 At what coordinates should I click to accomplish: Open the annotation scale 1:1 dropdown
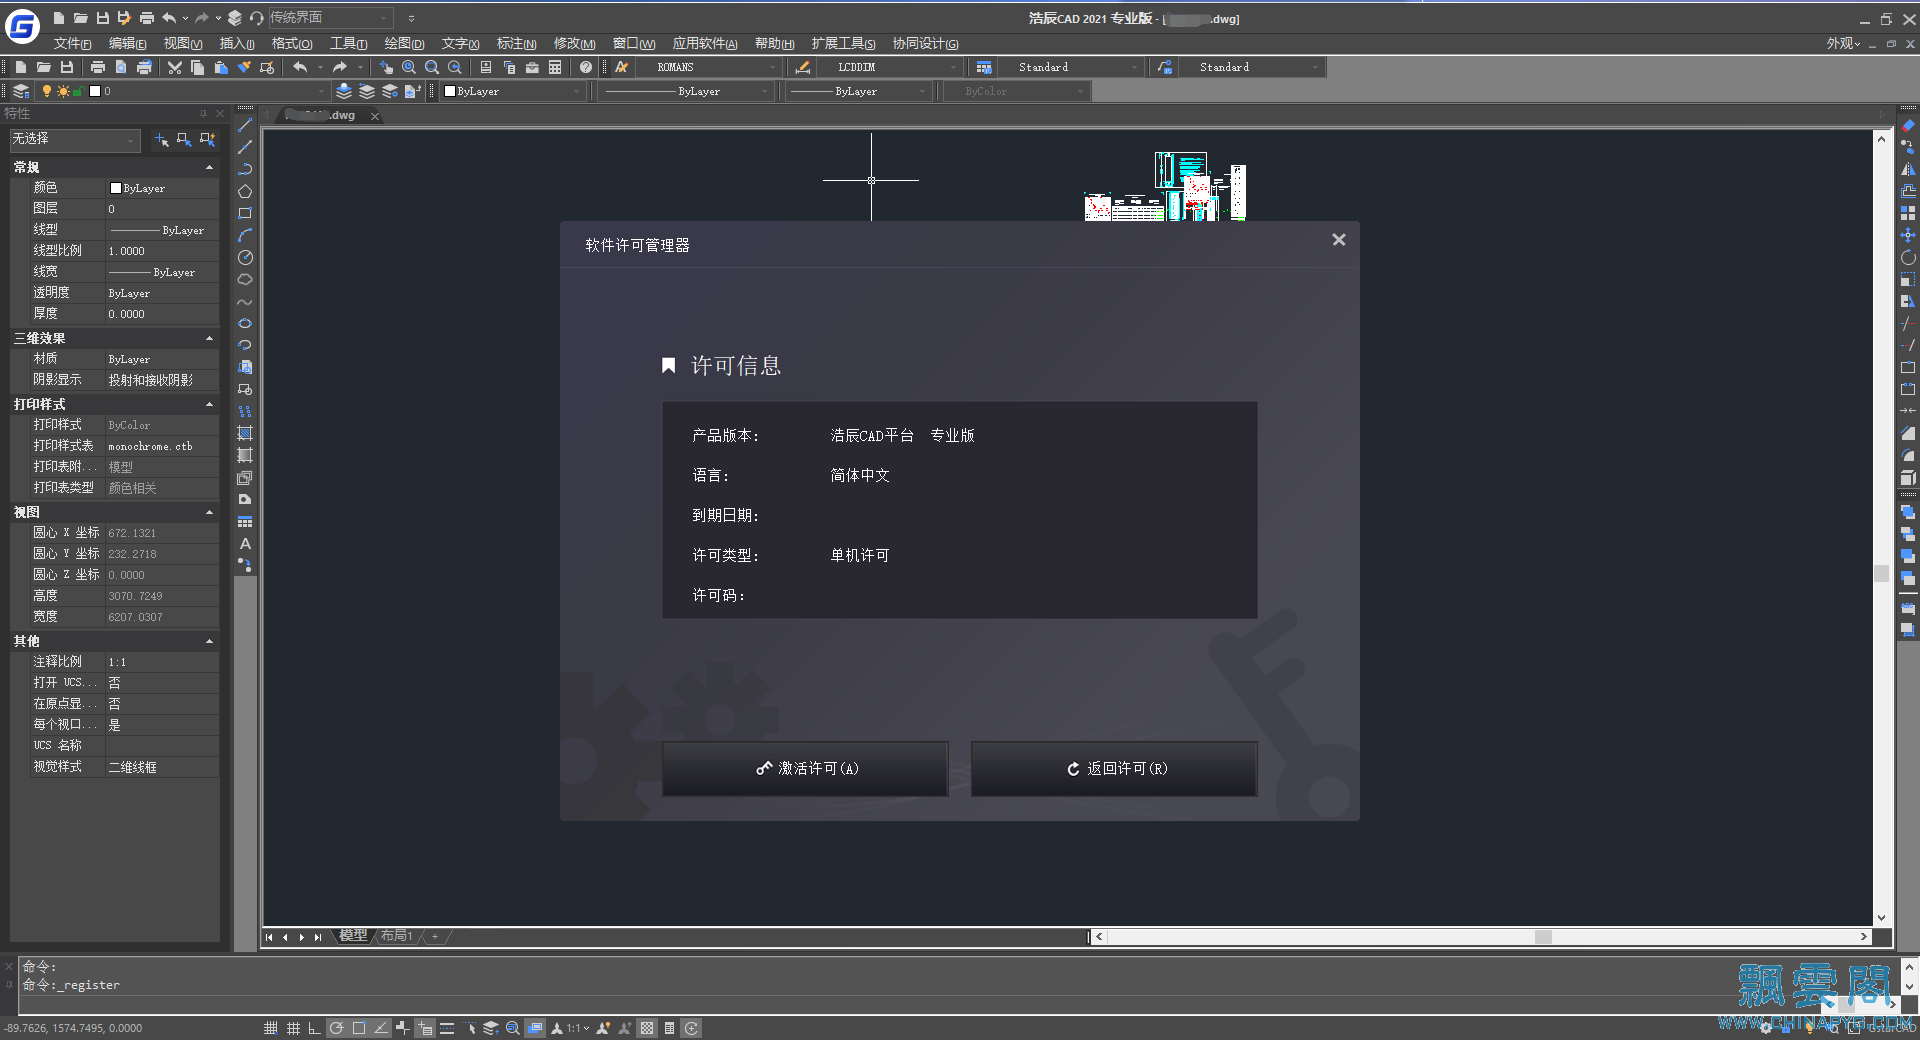pyautogui.click(x=578, y=1028)
